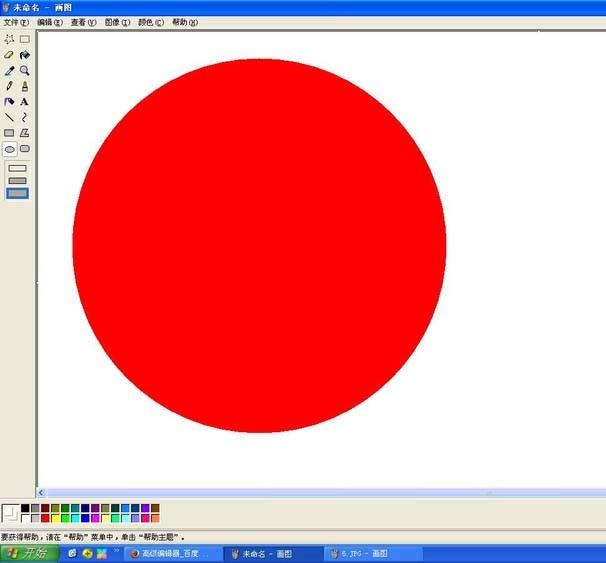Open the 文件 (File) menu

coord(16,22)
